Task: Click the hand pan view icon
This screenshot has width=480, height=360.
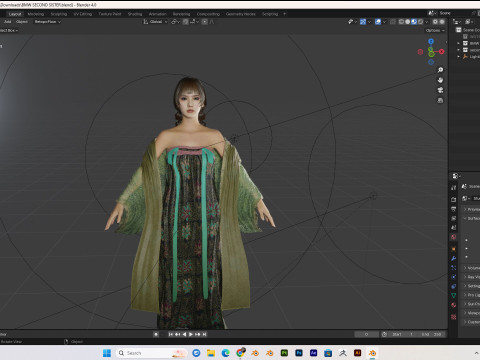Action: 440,80
